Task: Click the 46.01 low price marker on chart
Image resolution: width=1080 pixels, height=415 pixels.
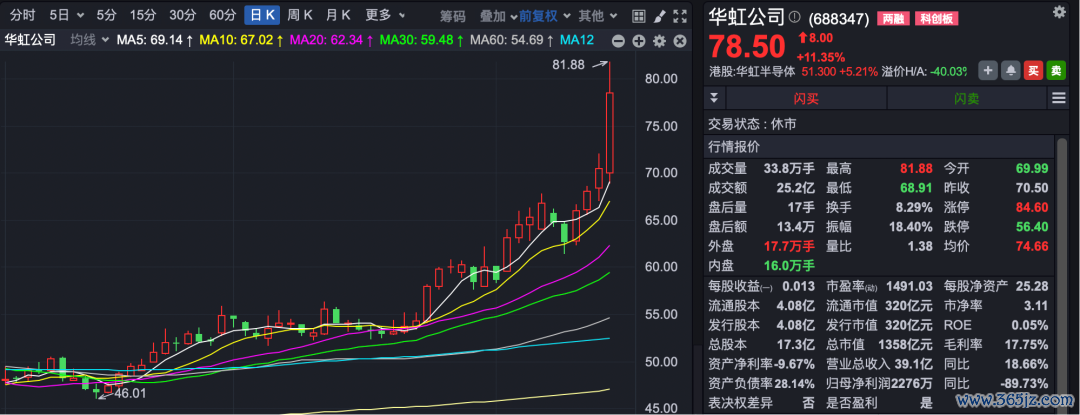Action: [x=130, y=394]
